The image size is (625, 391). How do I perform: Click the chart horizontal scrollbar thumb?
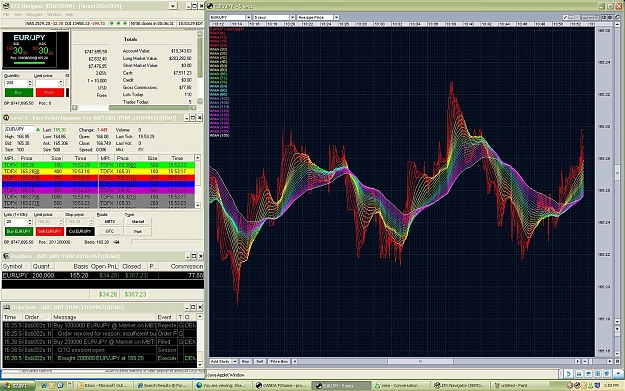click(x=420, y=362)
